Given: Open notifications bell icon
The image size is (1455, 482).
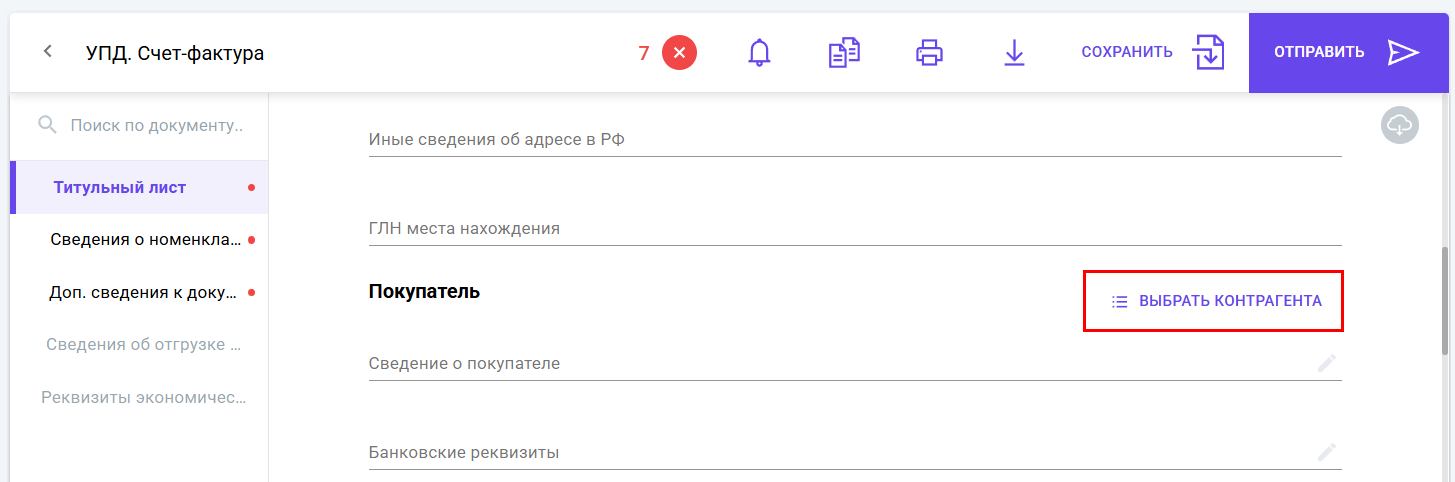Looking at the screenshot, I should [760, 52].
